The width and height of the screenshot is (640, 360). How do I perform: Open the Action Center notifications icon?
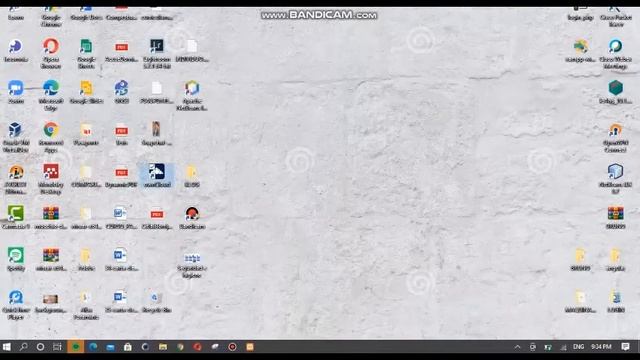625,347
